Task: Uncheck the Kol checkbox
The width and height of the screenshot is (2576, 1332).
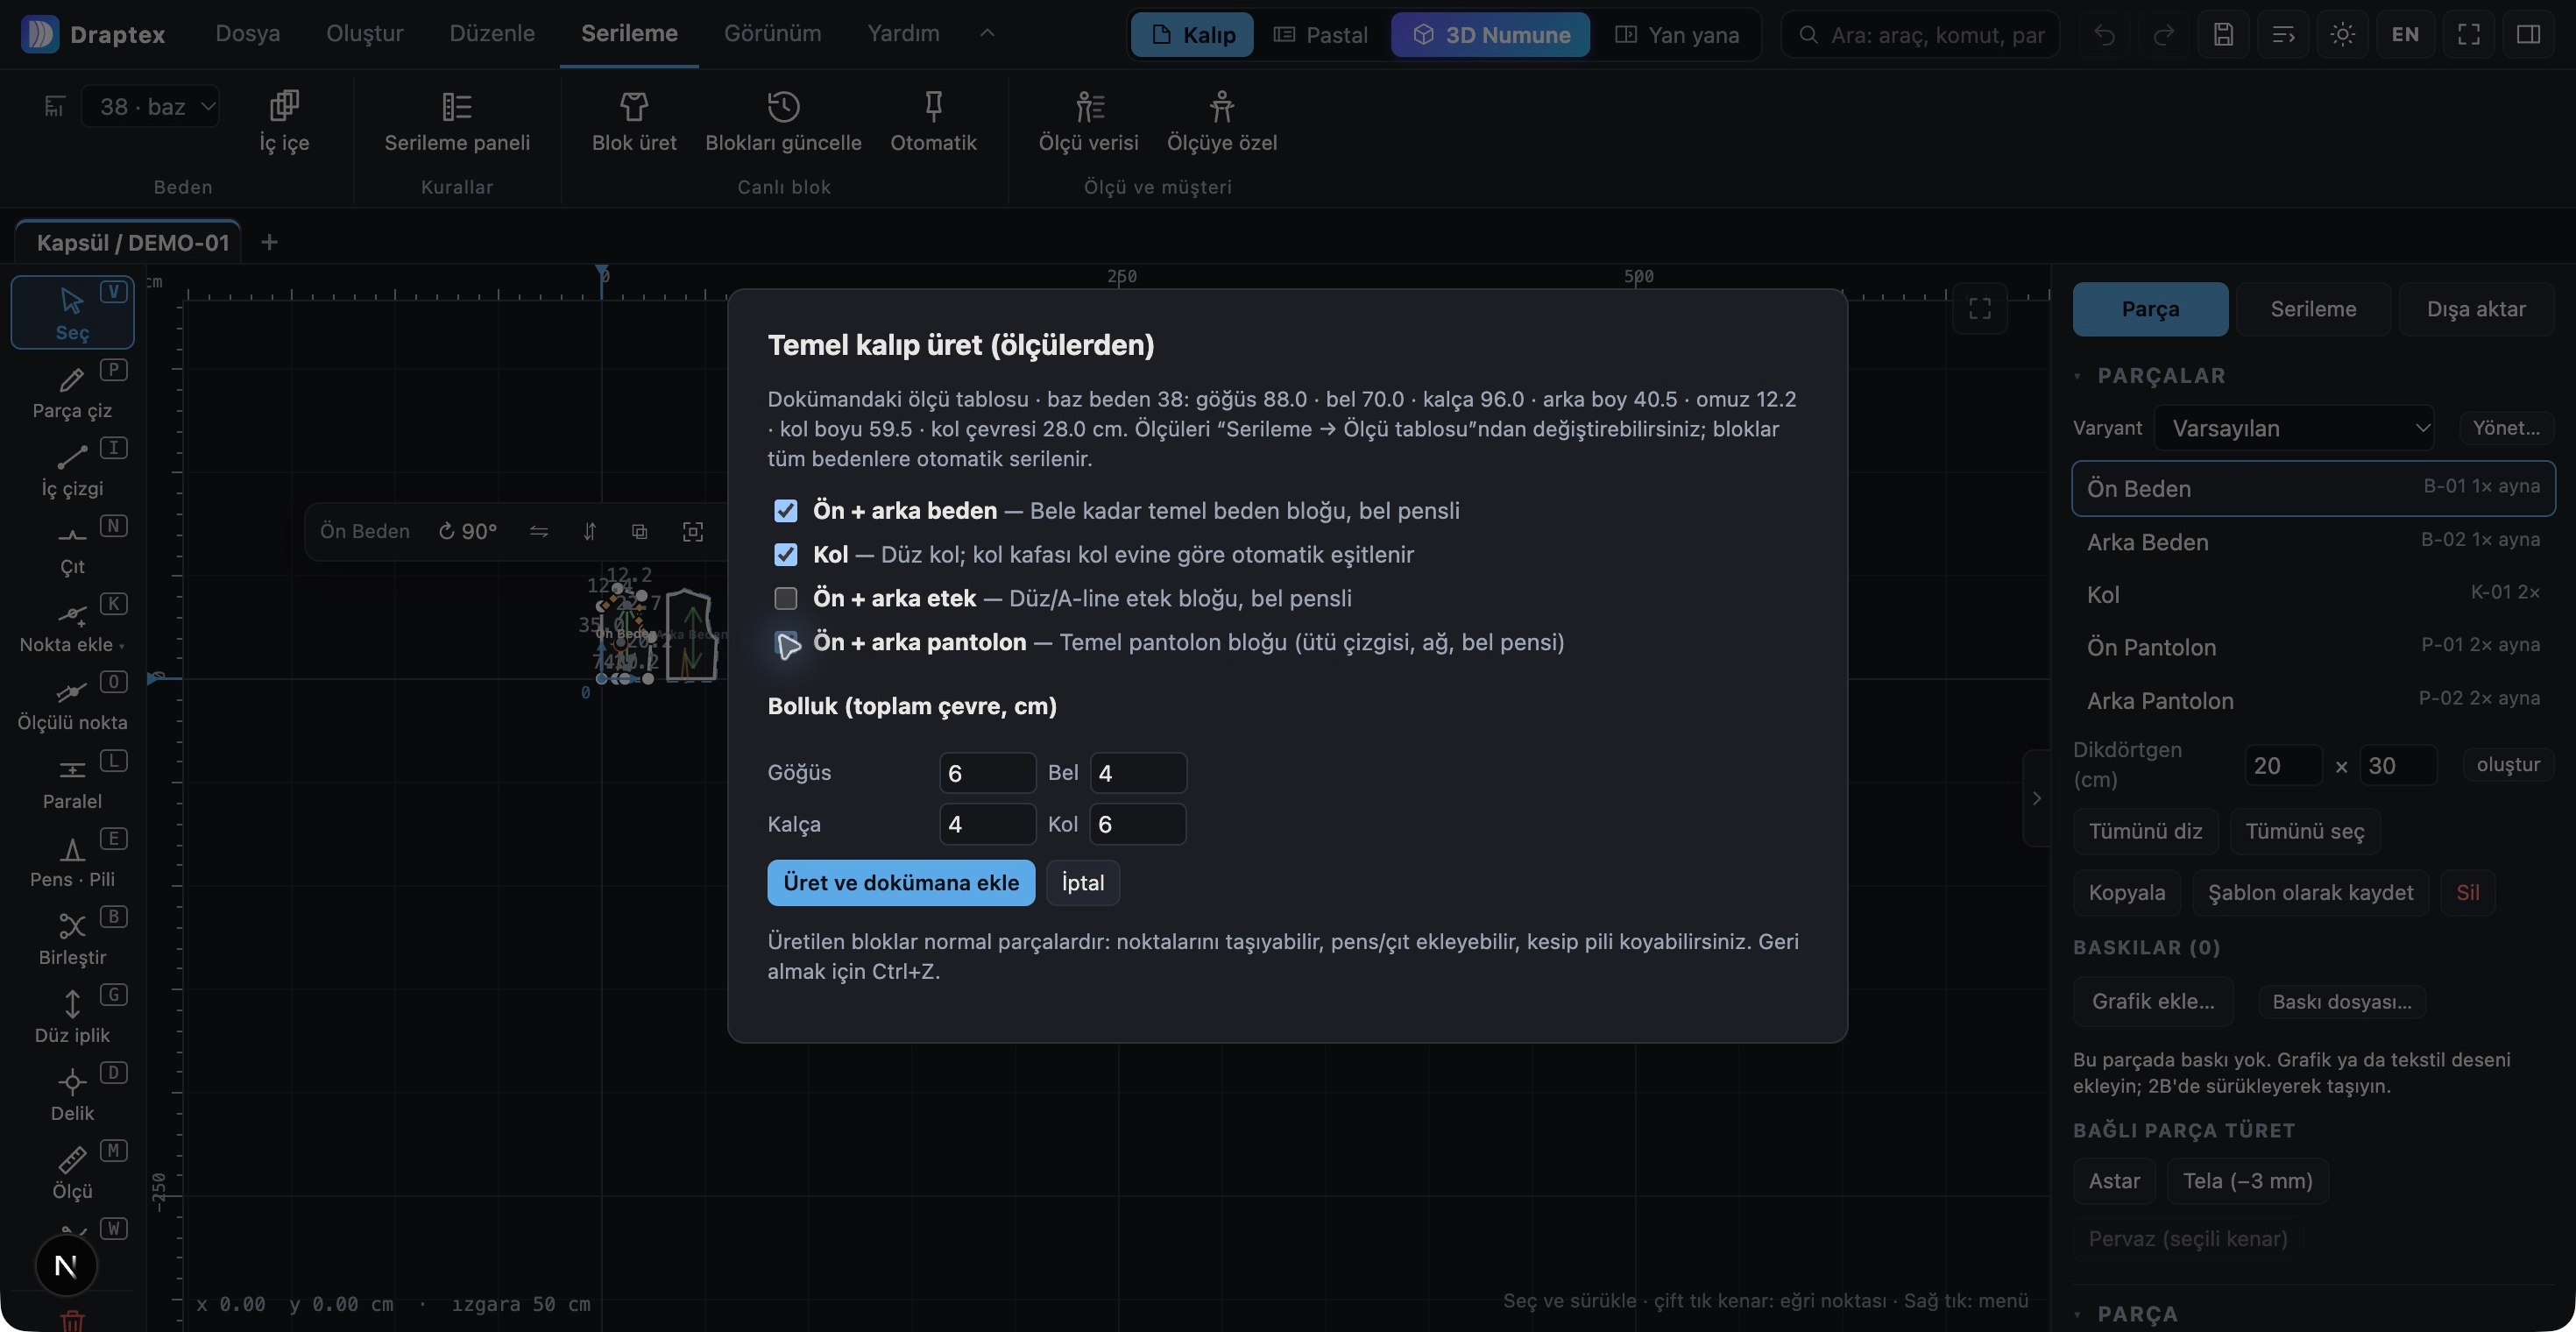Action: point(786,554)
